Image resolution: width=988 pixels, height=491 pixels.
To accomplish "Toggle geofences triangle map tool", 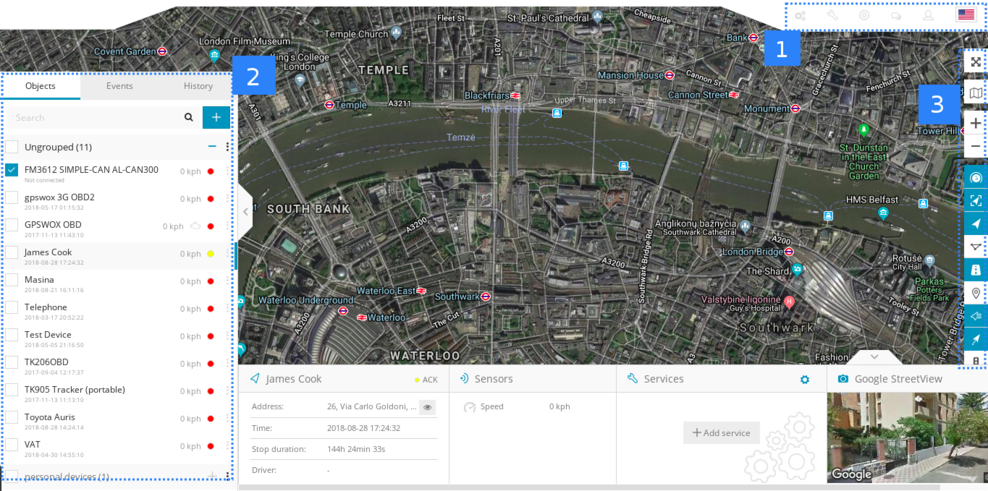I will pos(976,247).
